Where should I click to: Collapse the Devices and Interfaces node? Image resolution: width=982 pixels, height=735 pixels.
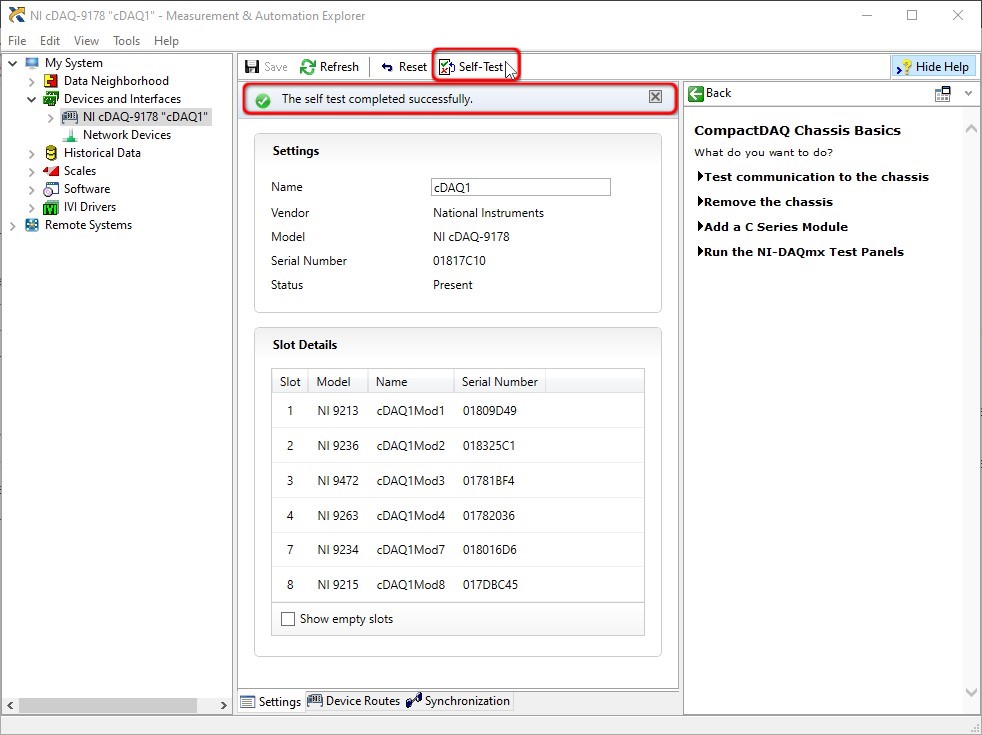click(31, 99)
